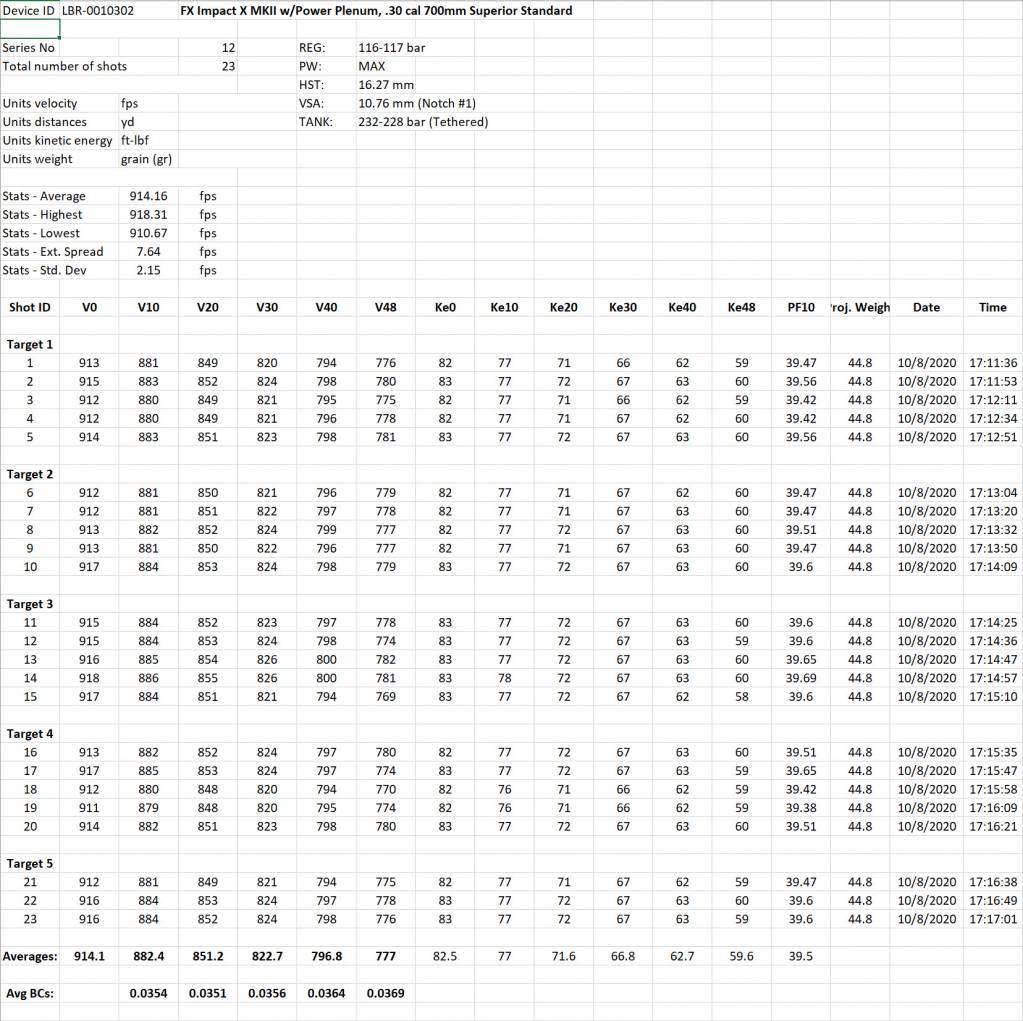Click the average velocity value 914.16
This screenshot has width=1023, height=1021.
pos(148,196)
